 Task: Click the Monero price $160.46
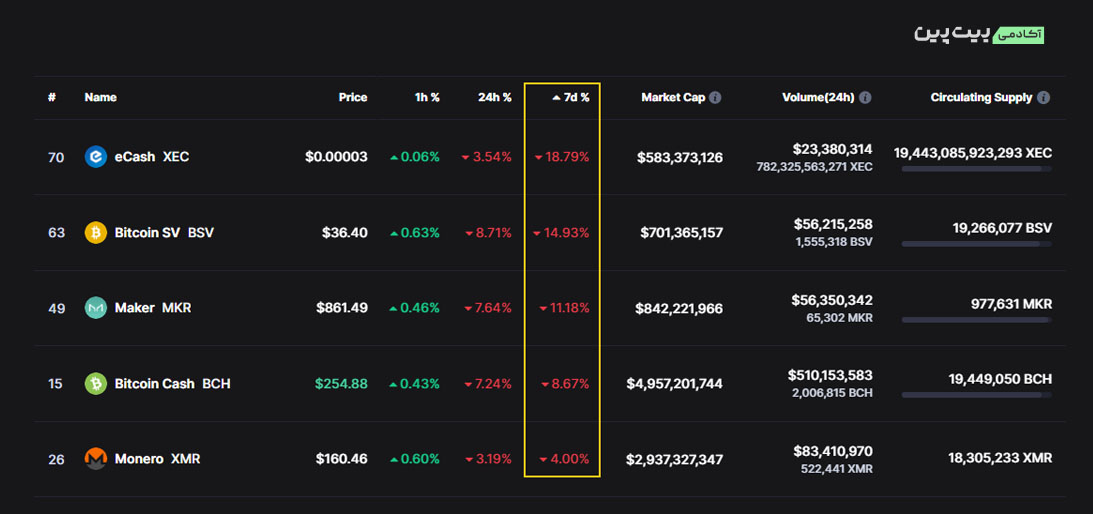pos(342,460)
